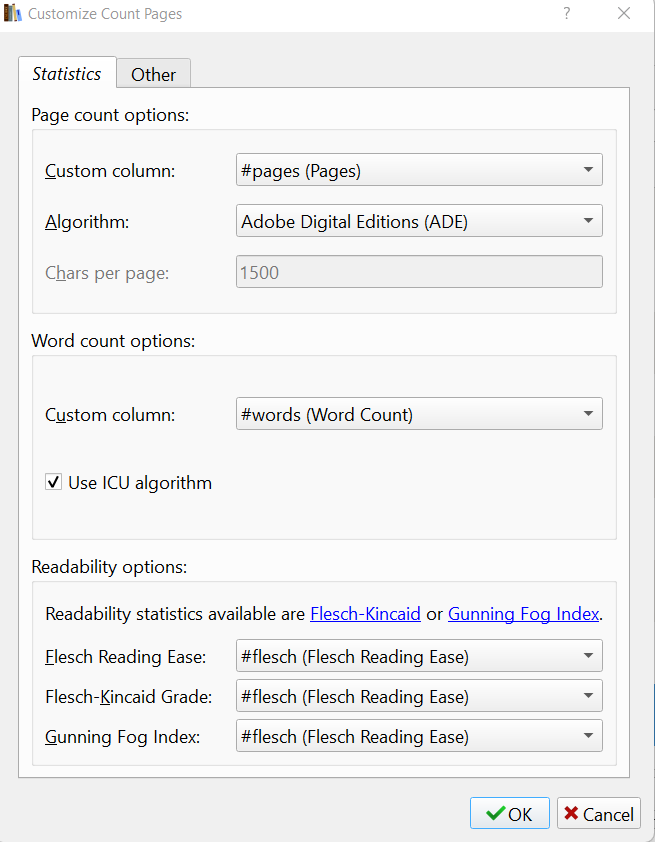
Task: Expand the Algorithm dropdown
Action: coord(419,221)
